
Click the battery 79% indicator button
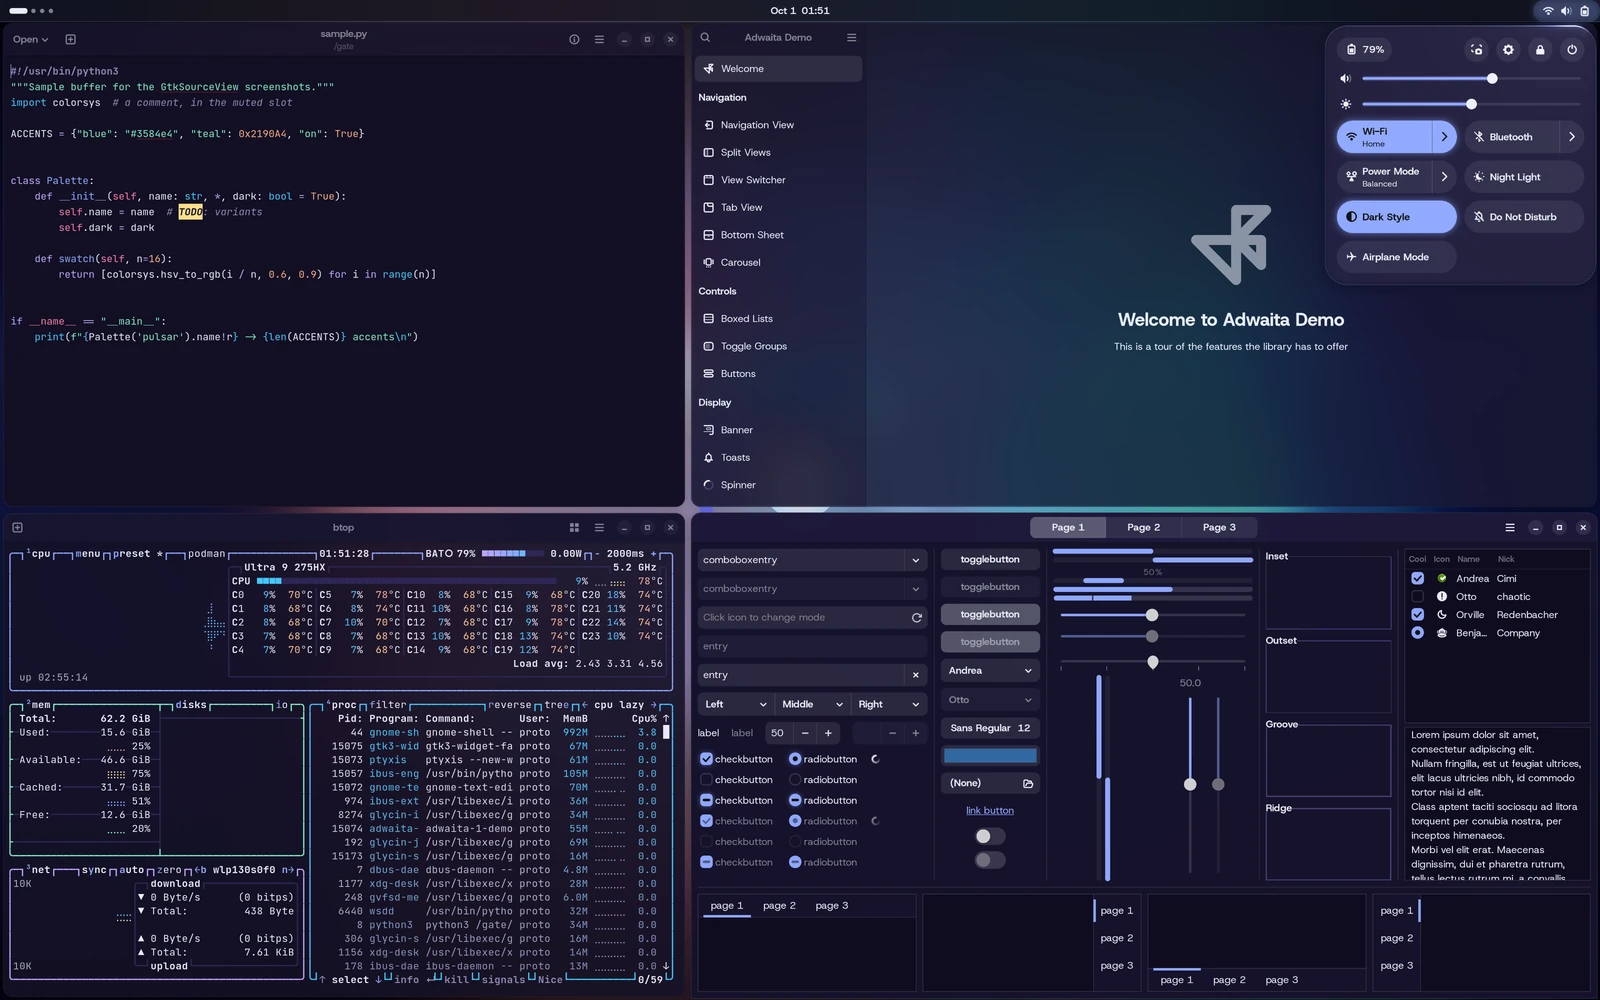coord(1365,49)
